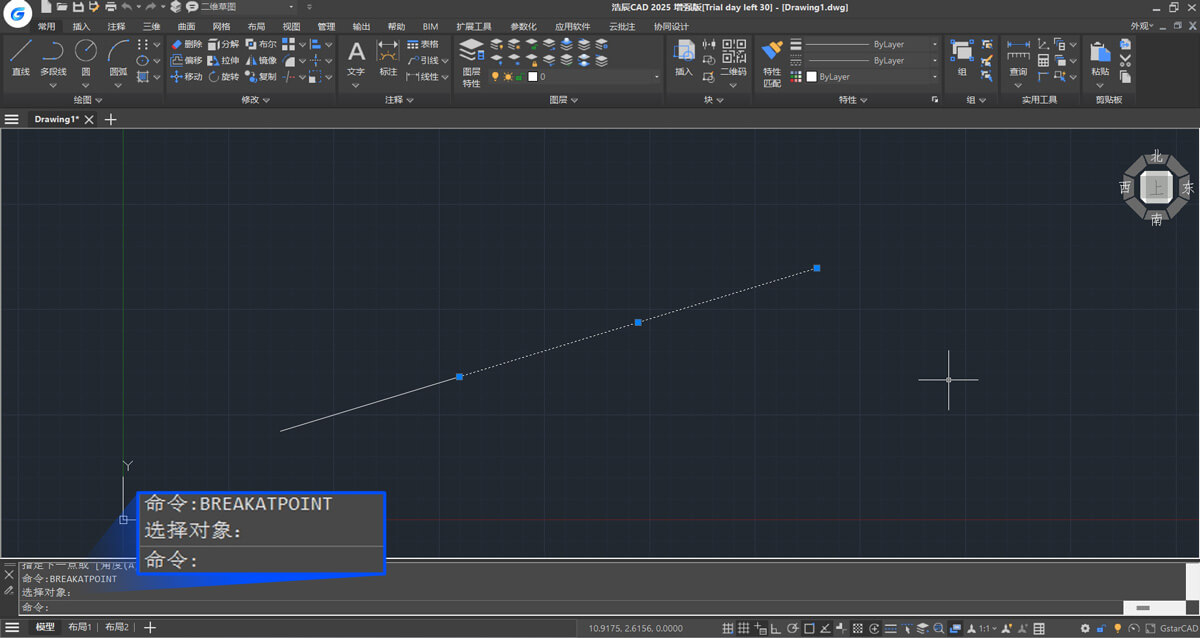Open the annotation scale 1:1 dropdown
Viewport: 1200px width, 638px height.
(x=987, y=628)
